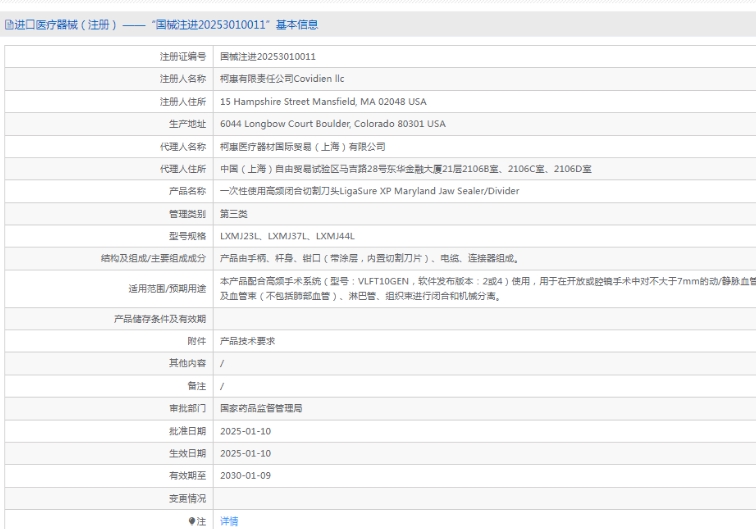
Task: Click registrant name 柯惠有限责任公司Covidien llc
Action: [x=282, y=79]
